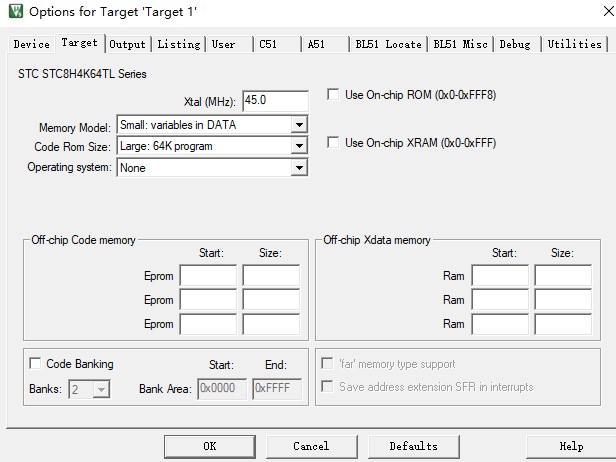
Task: Enable Use On-chip XRAM checkbox
Action: (333, 142)
